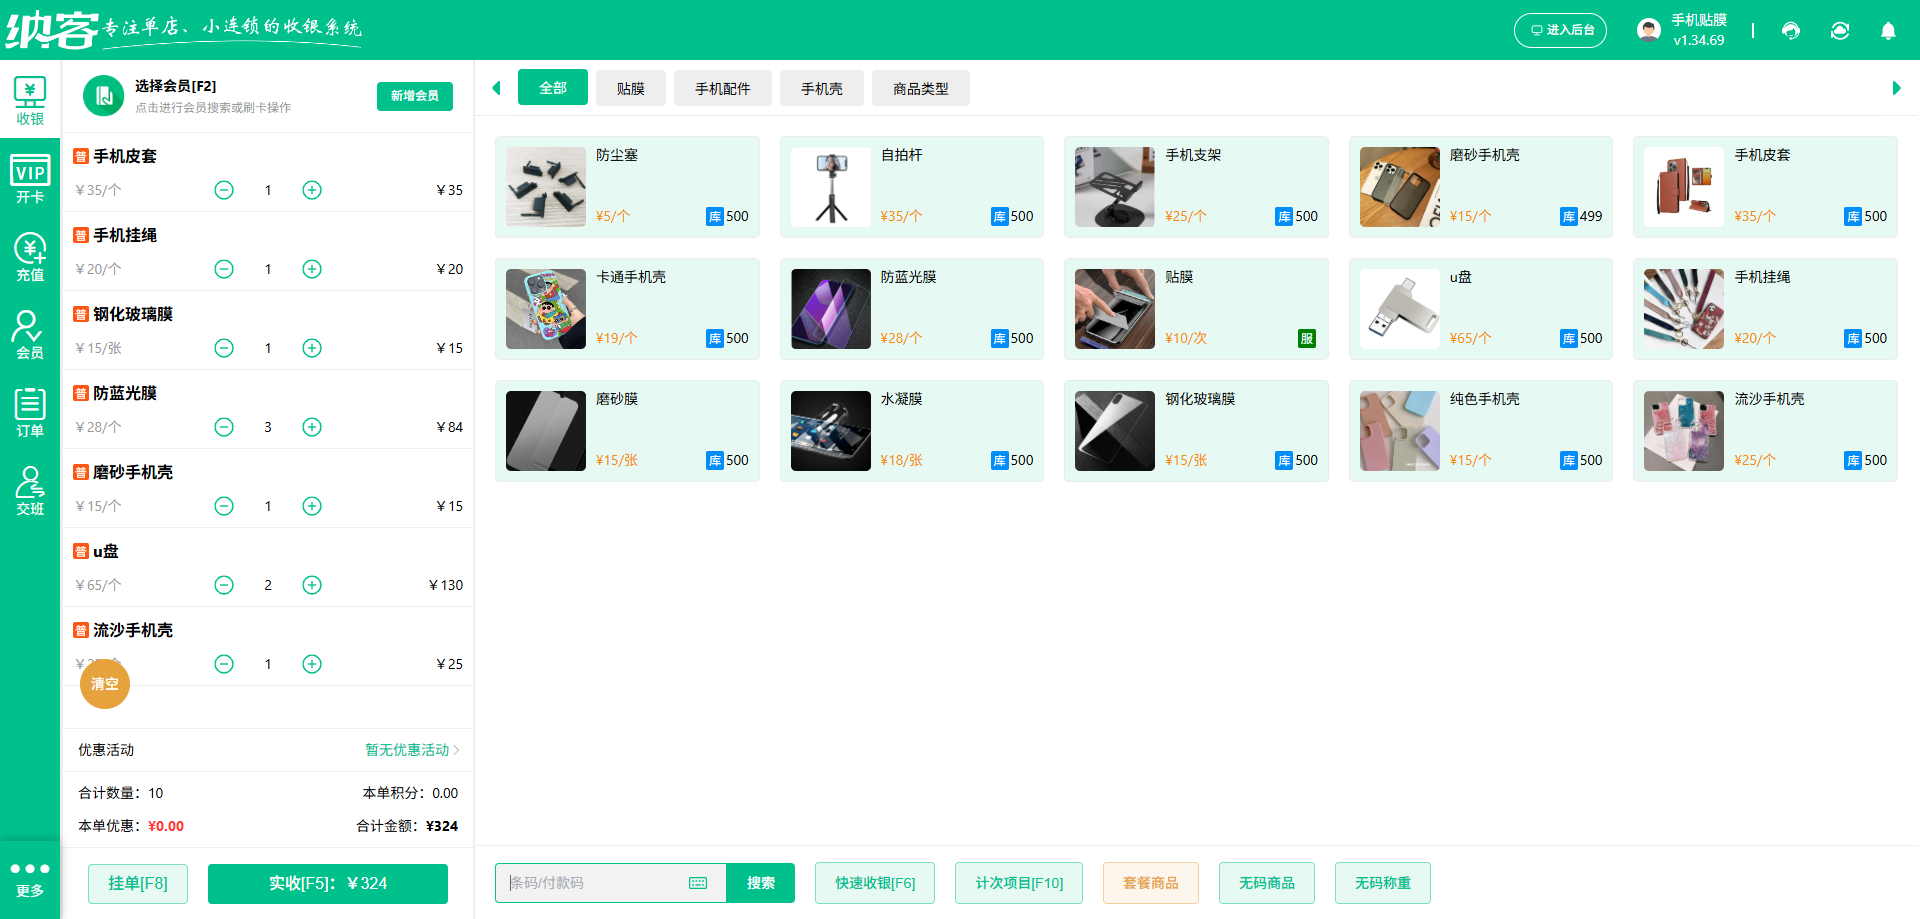The height and width of the screenshot is (919, 1920).
Task: Decrease quantity of u盘 in cart
Action: [224, 585]
